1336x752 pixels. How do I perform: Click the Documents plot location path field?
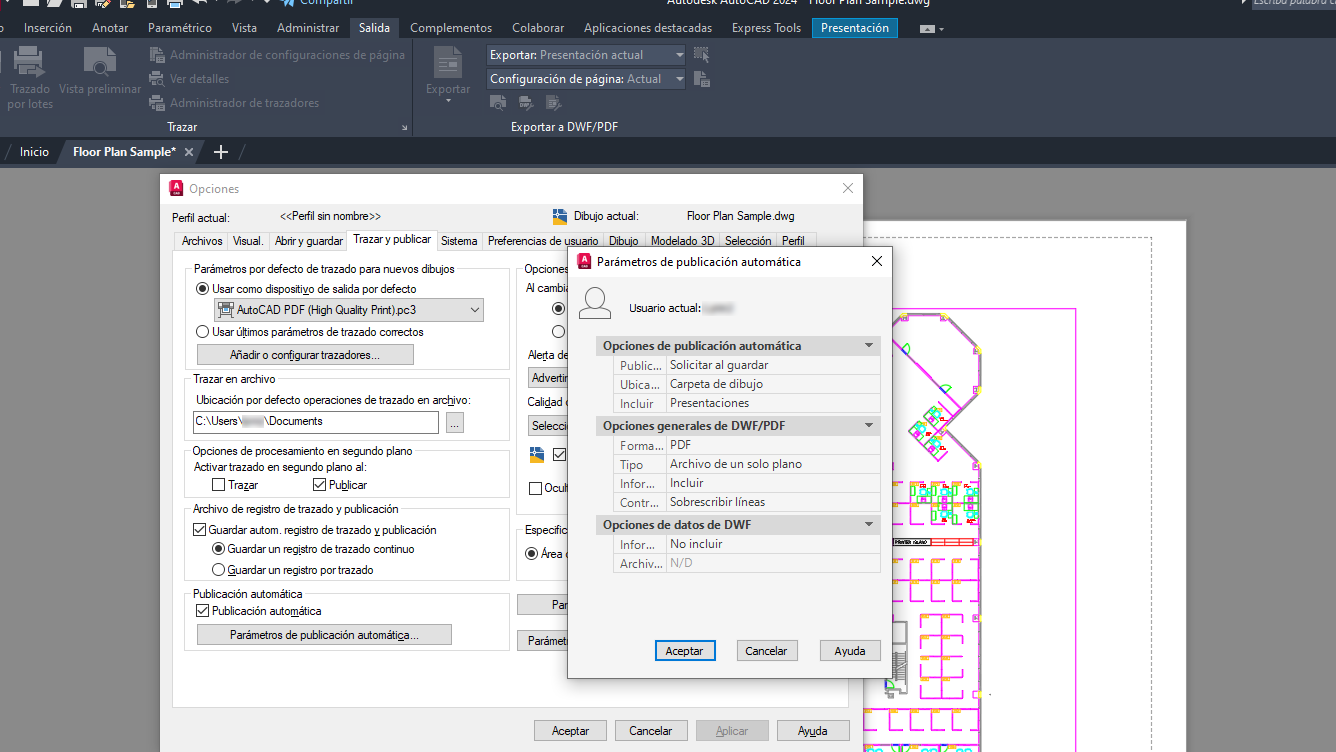[x=316, y=422]
